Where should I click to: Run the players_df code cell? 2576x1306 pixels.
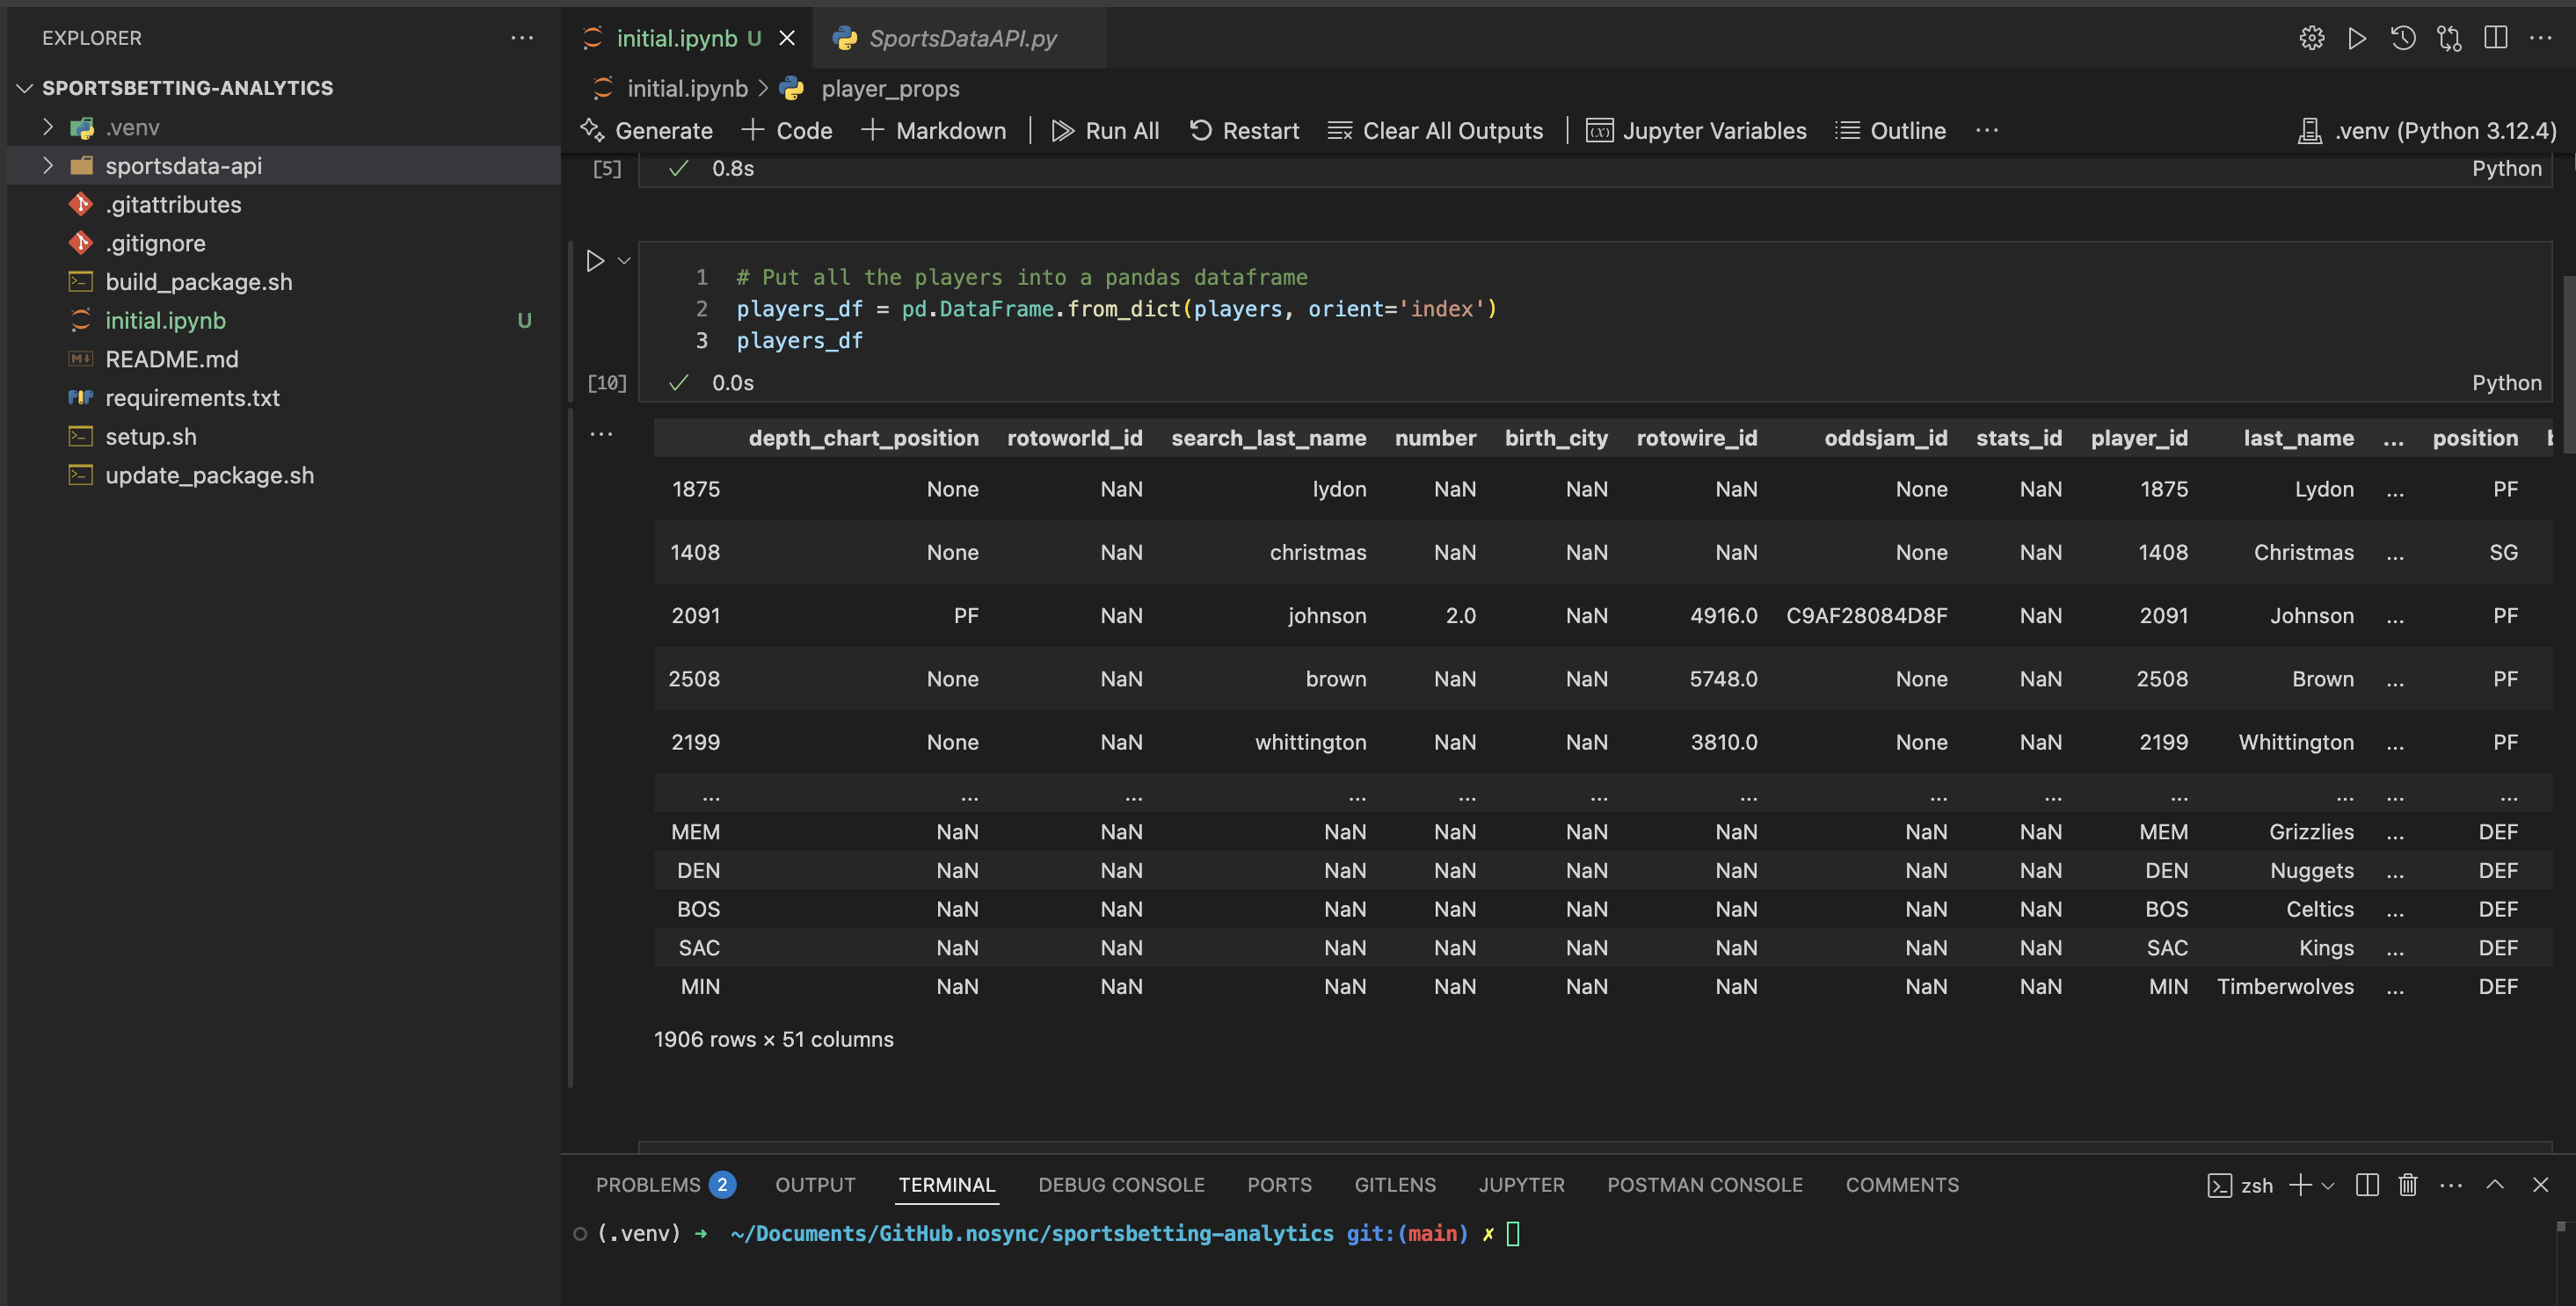pyautogui.click(x=595, y=261)
